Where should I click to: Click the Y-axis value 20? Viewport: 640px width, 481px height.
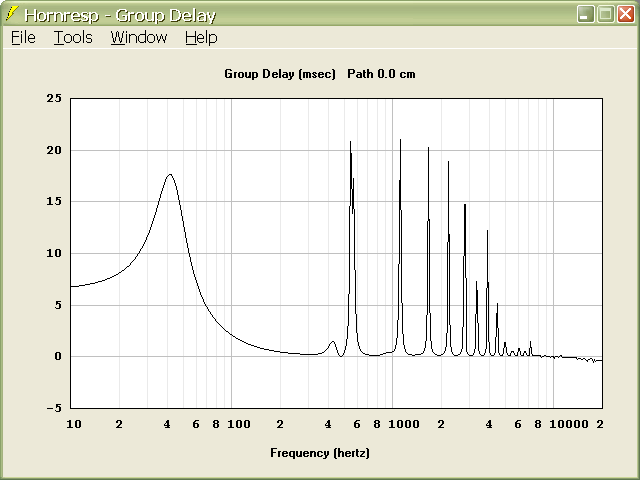click(x=54, y=150)
